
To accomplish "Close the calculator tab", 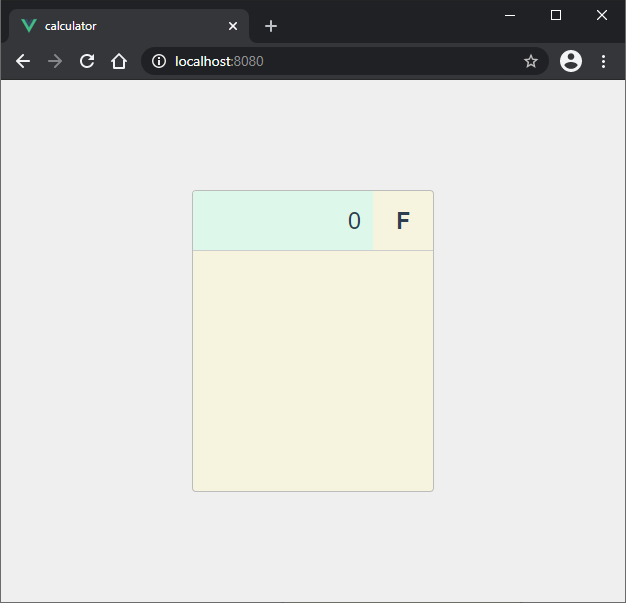I will [x=233, y=26].
